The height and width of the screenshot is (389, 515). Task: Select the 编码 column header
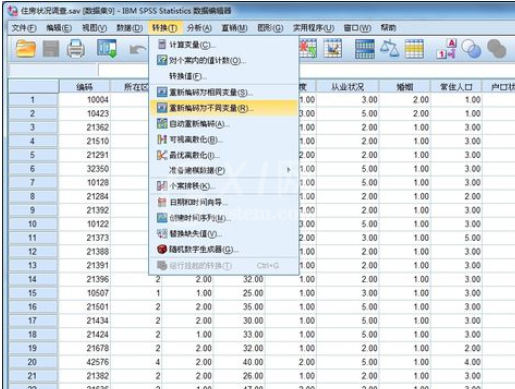85,87
